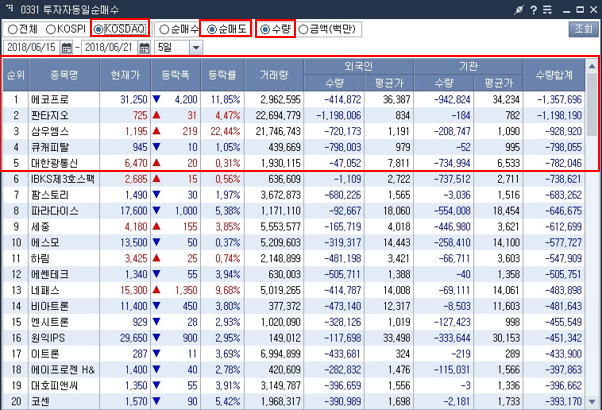The height and width of the screenshot is (410, 602).
Task: Select stock row 세중
Action: click(x=294, y=226)
